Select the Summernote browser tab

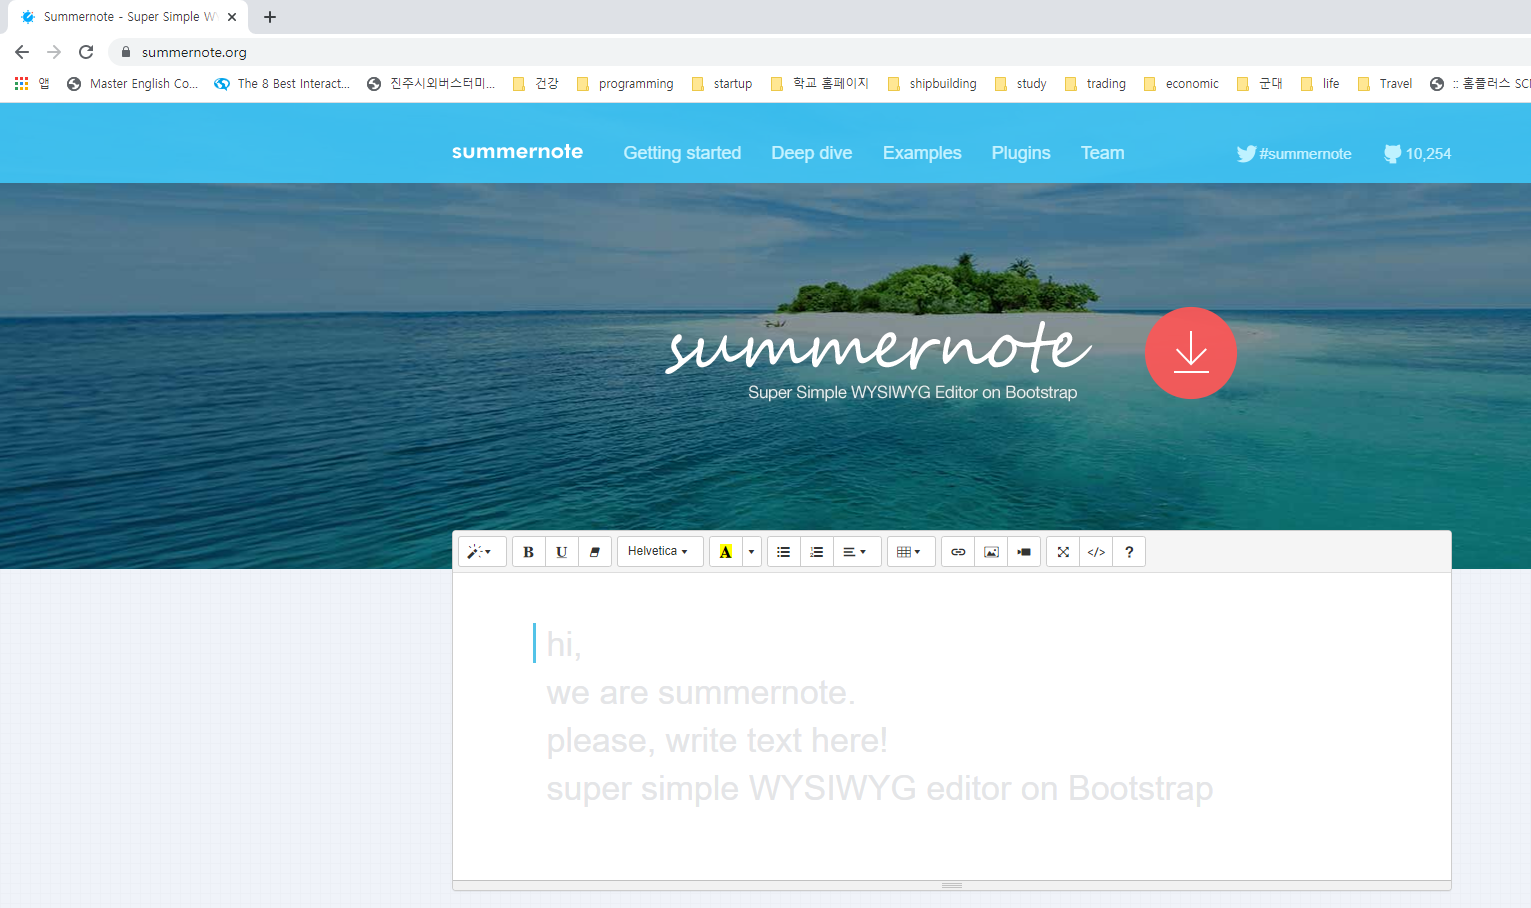click(x=128, y=17)
